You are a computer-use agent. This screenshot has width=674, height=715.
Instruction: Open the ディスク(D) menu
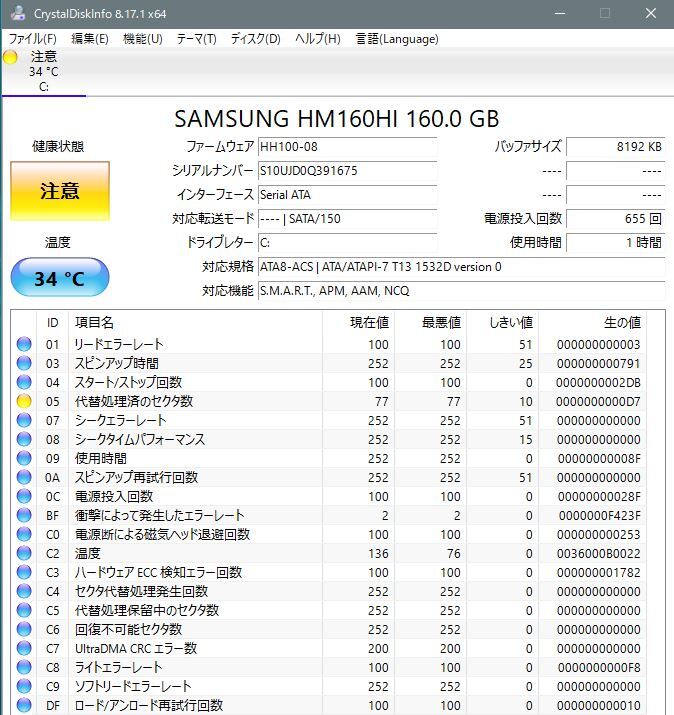point(255,39)
